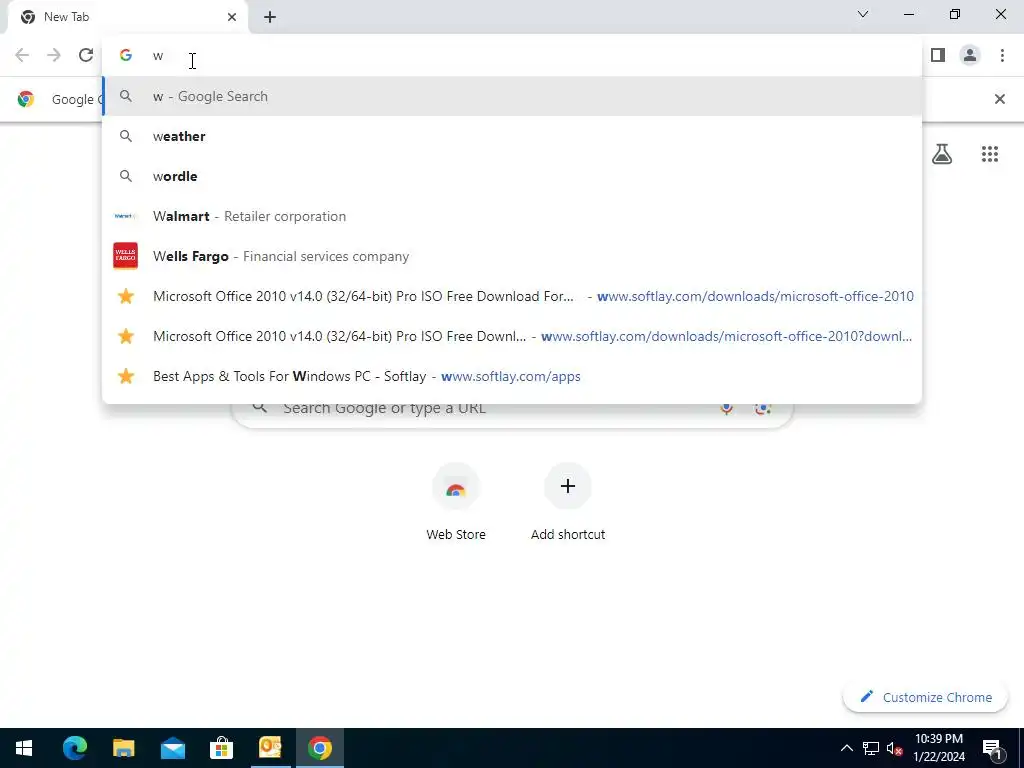Click the muted volume tray icon
1024x768 pixels.
click(895, 748)
